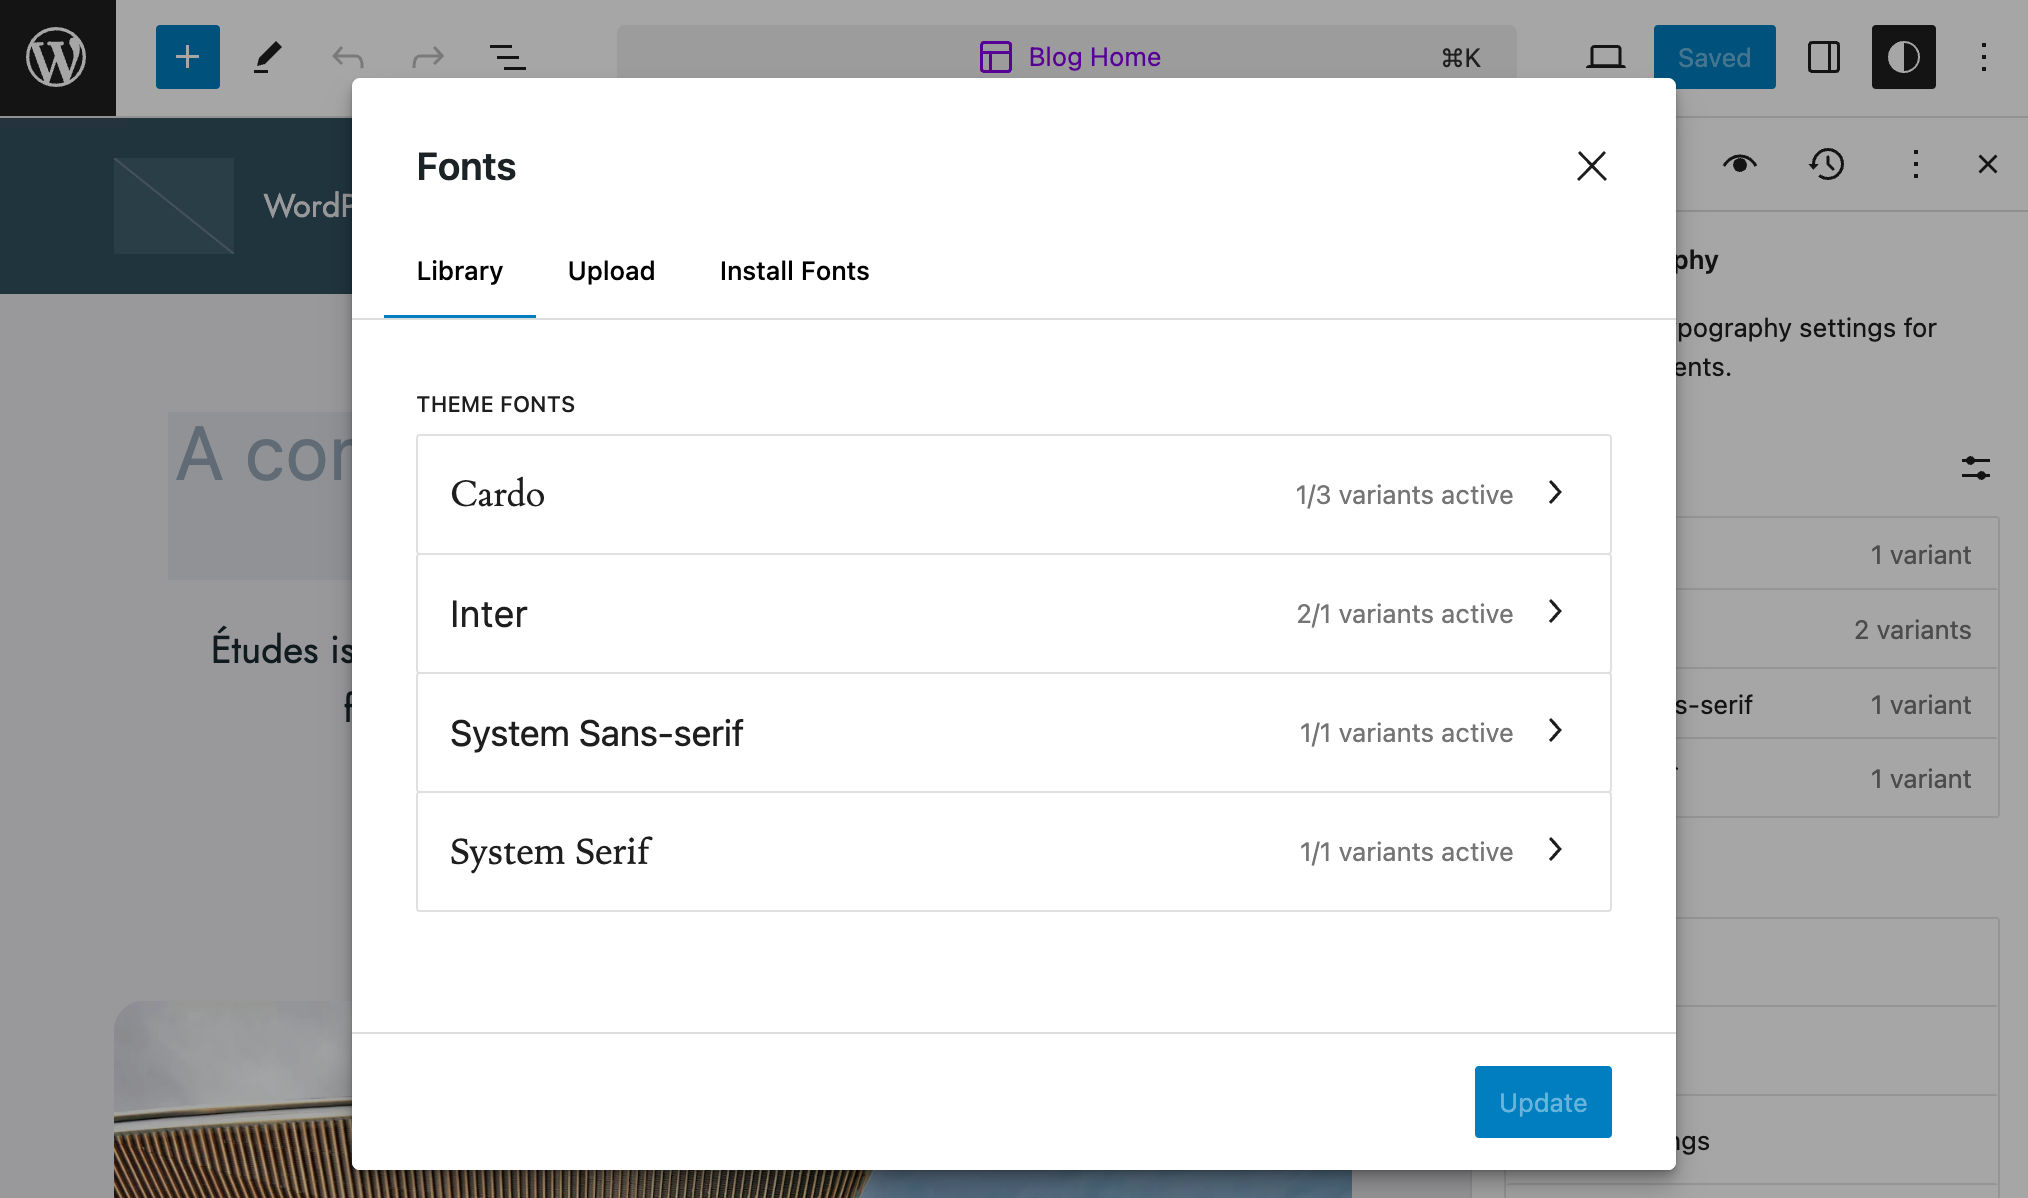Image resolution: width=2028 pixels, height=1198 pixels.
Task: Toggle the Settings sidebar panel
Action: 1823,57
